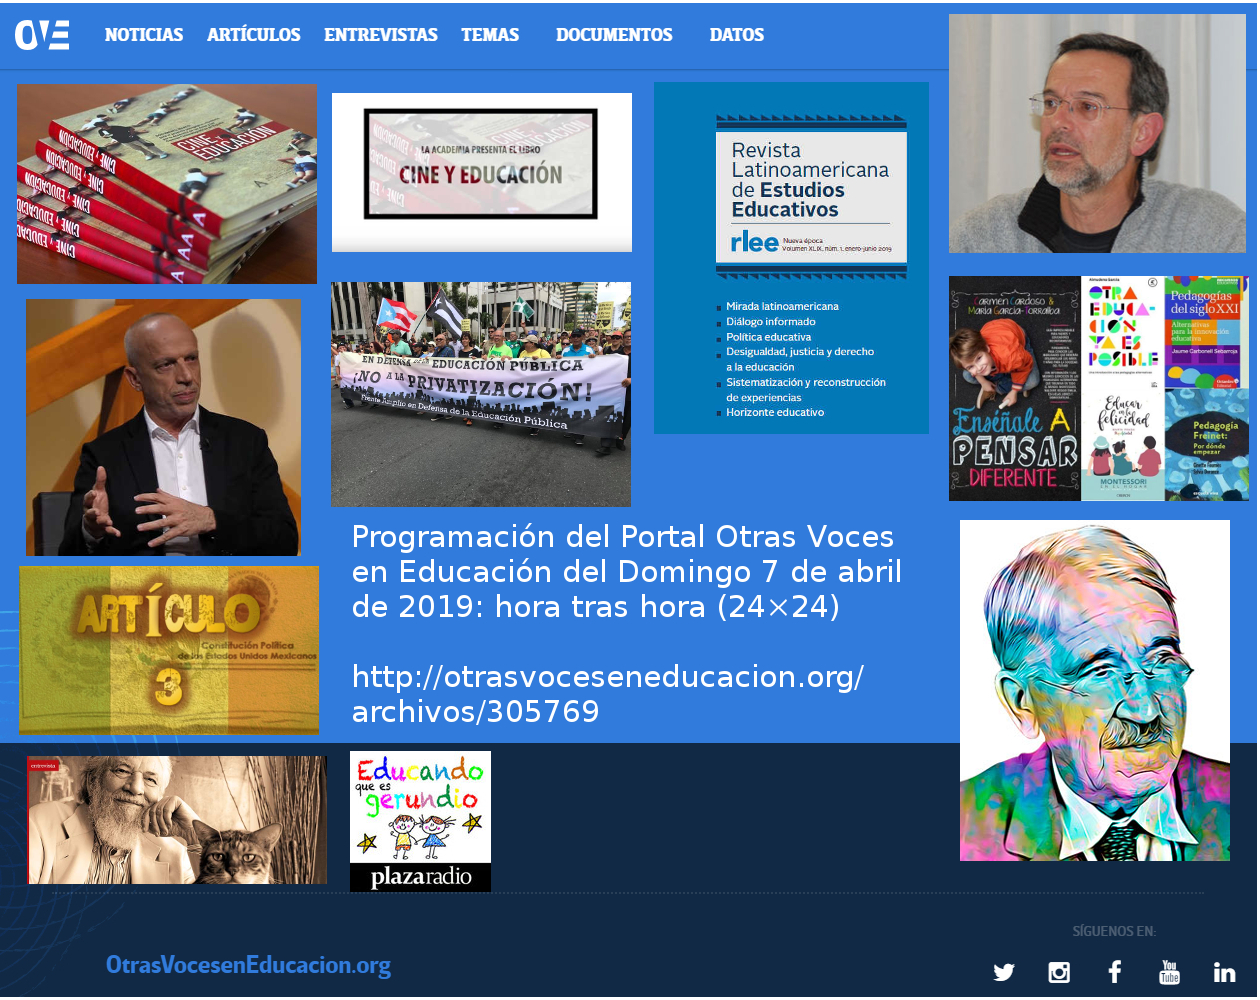Open the Enséñale a Pensar Diferente book collage
This screenshot has width=1260, height=1000.
(x=1098, y=388)
